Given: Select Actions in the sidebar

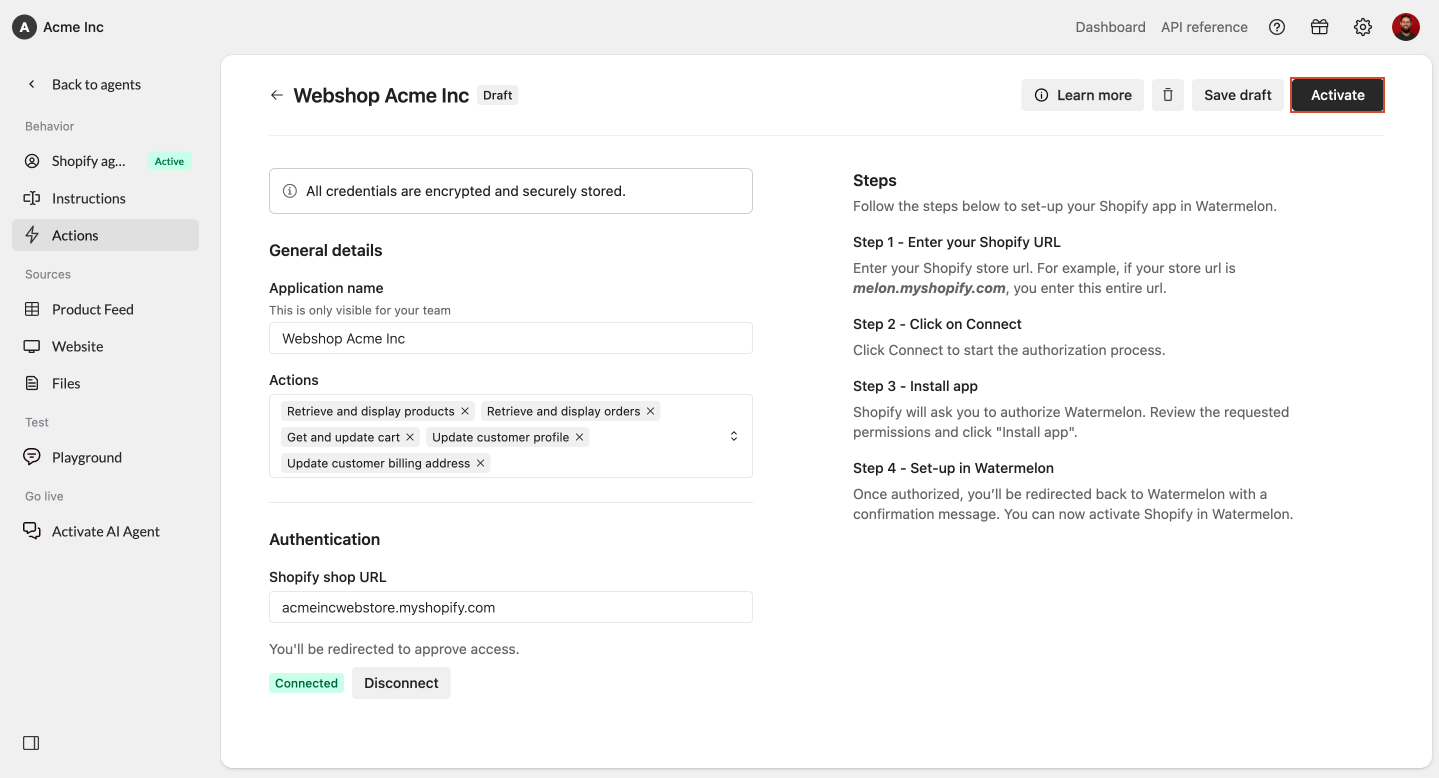Looking at the screenshot, I should [x=106, y=235].
